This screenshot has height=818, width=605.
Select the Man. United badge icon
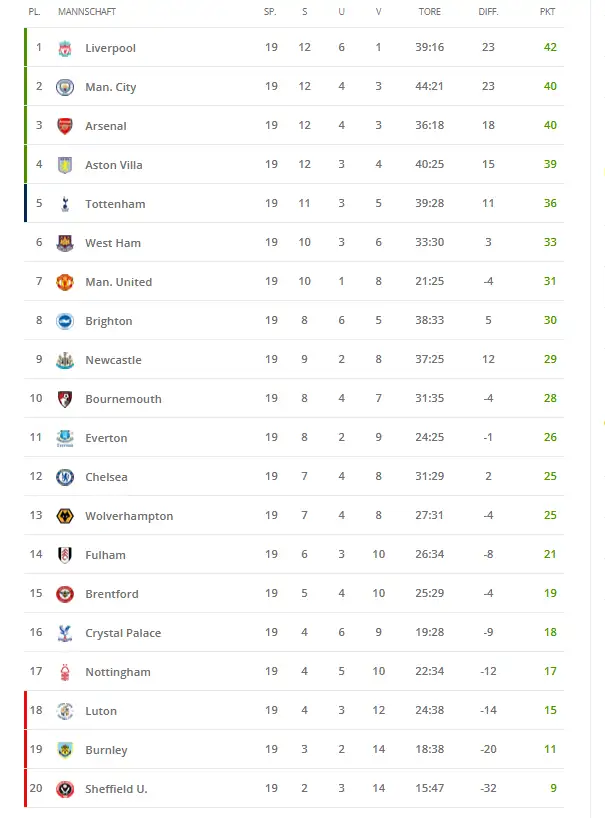click(65, 282)
